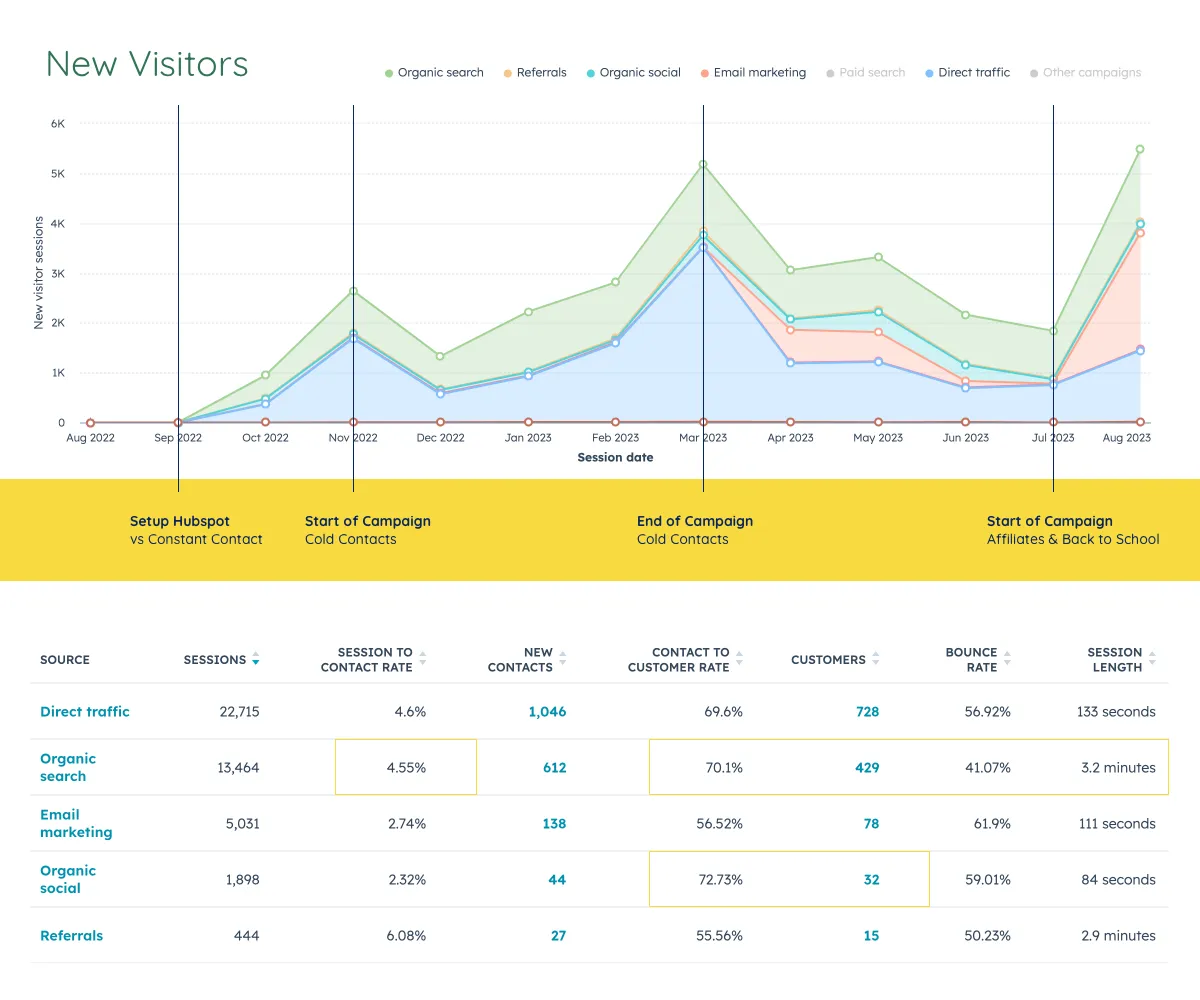
Task: Click the Dec 2022 axis label
Action: pos(440,438)
